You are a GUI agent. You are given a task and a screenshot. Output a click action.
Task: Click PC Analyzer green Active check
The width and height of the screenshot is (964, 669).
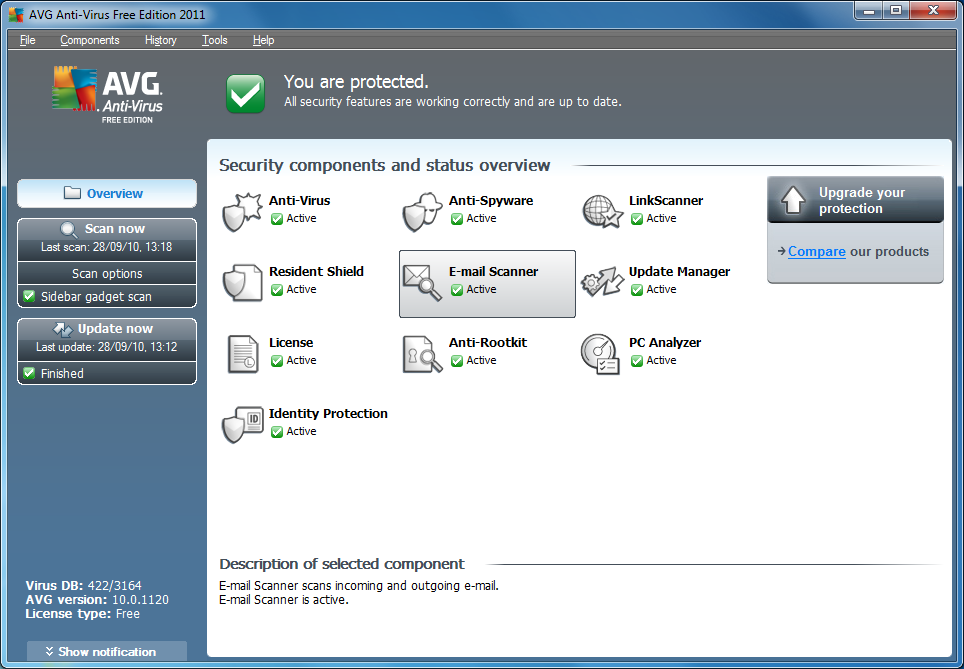(637, 360)
